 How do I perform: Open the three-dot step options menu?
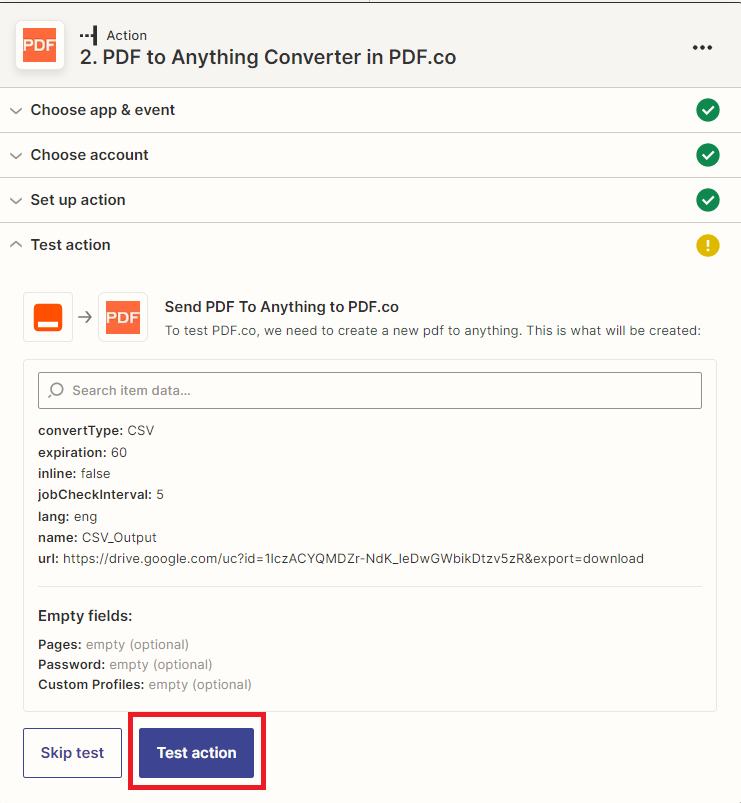702,47
